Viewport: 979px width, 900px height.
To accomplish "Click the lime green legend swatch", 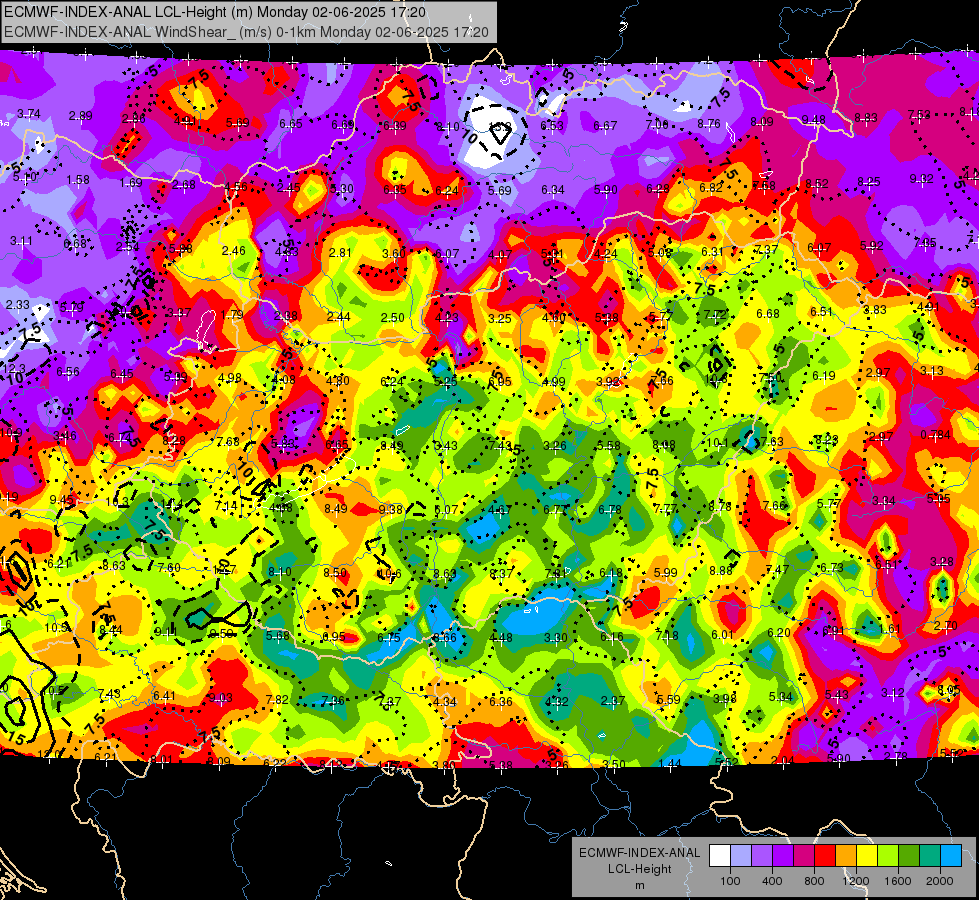I will click(x=888, y=856).
